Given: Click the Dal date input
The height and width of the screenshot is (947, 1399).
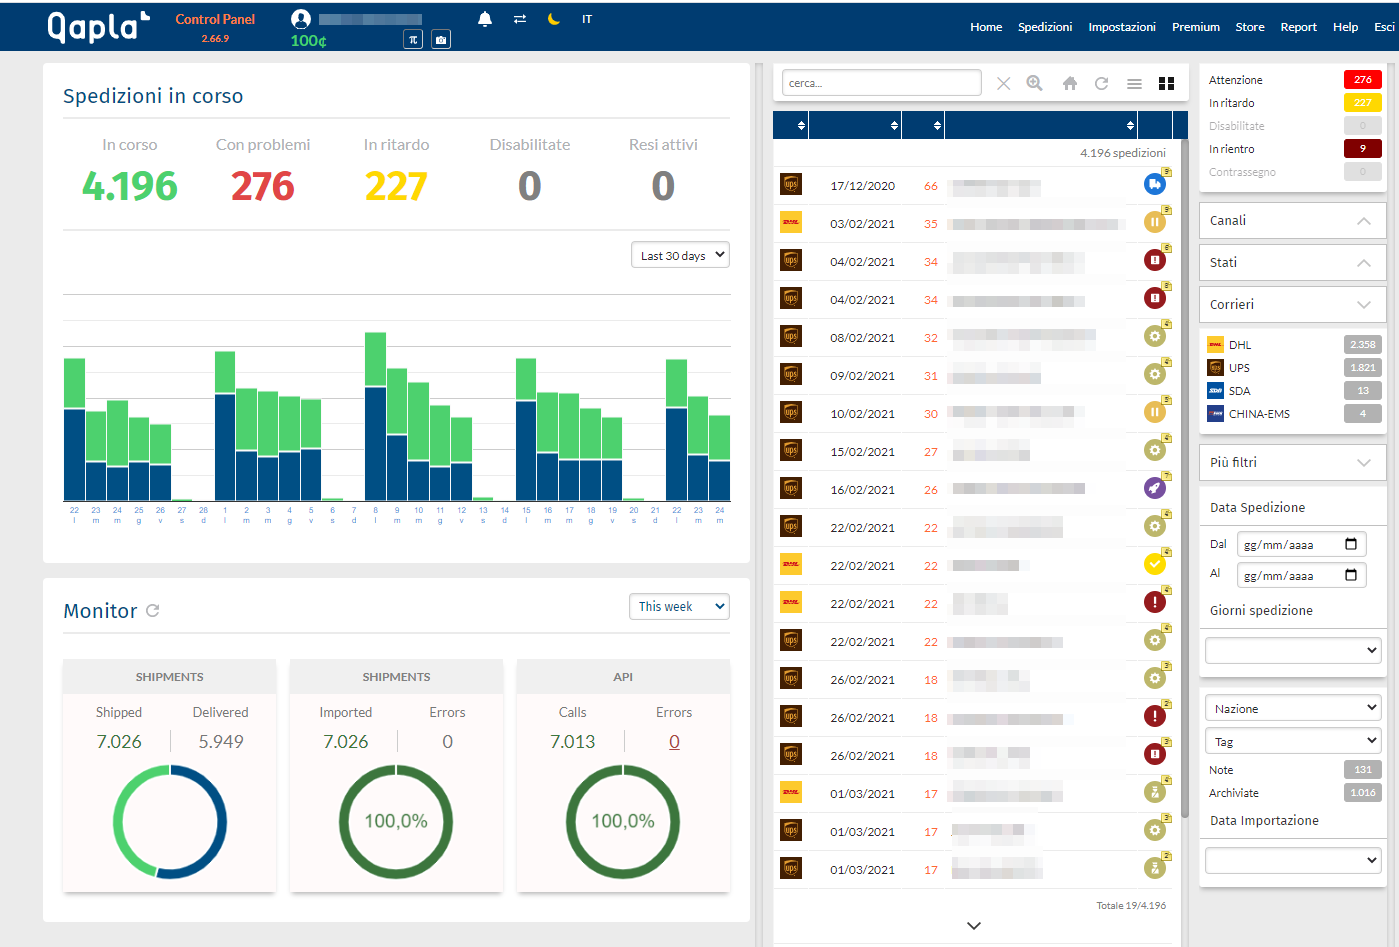Looking at the screenshot, I should pyautogui.click(x=1301, y=544).
